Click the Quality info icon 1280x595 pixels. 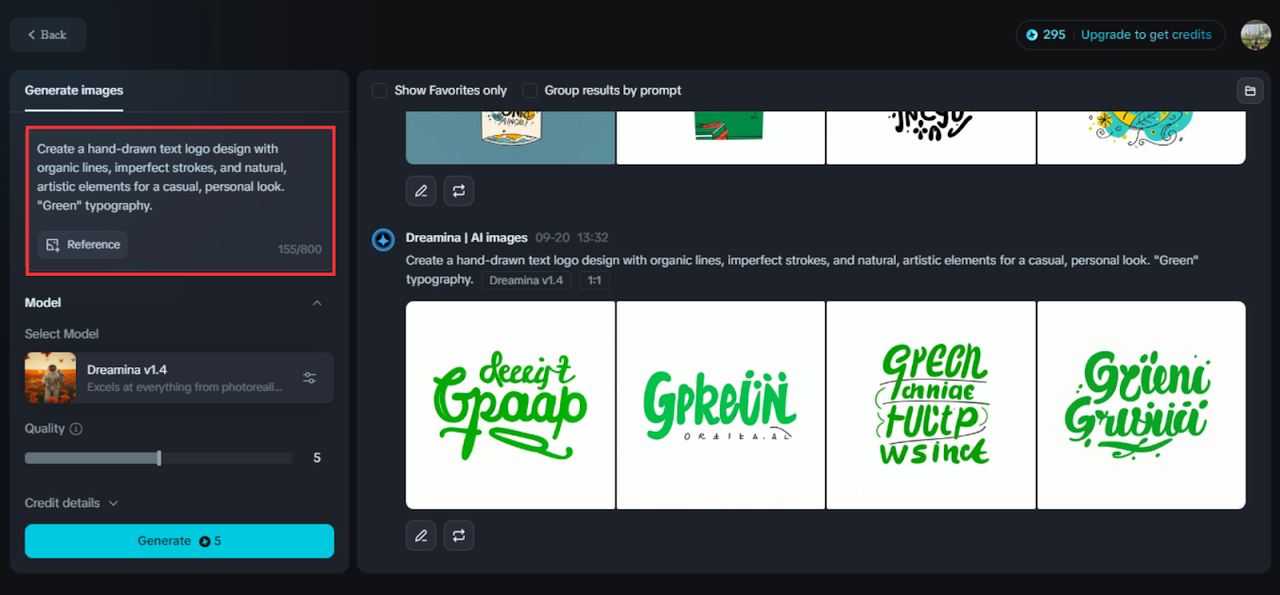point(76,429)
